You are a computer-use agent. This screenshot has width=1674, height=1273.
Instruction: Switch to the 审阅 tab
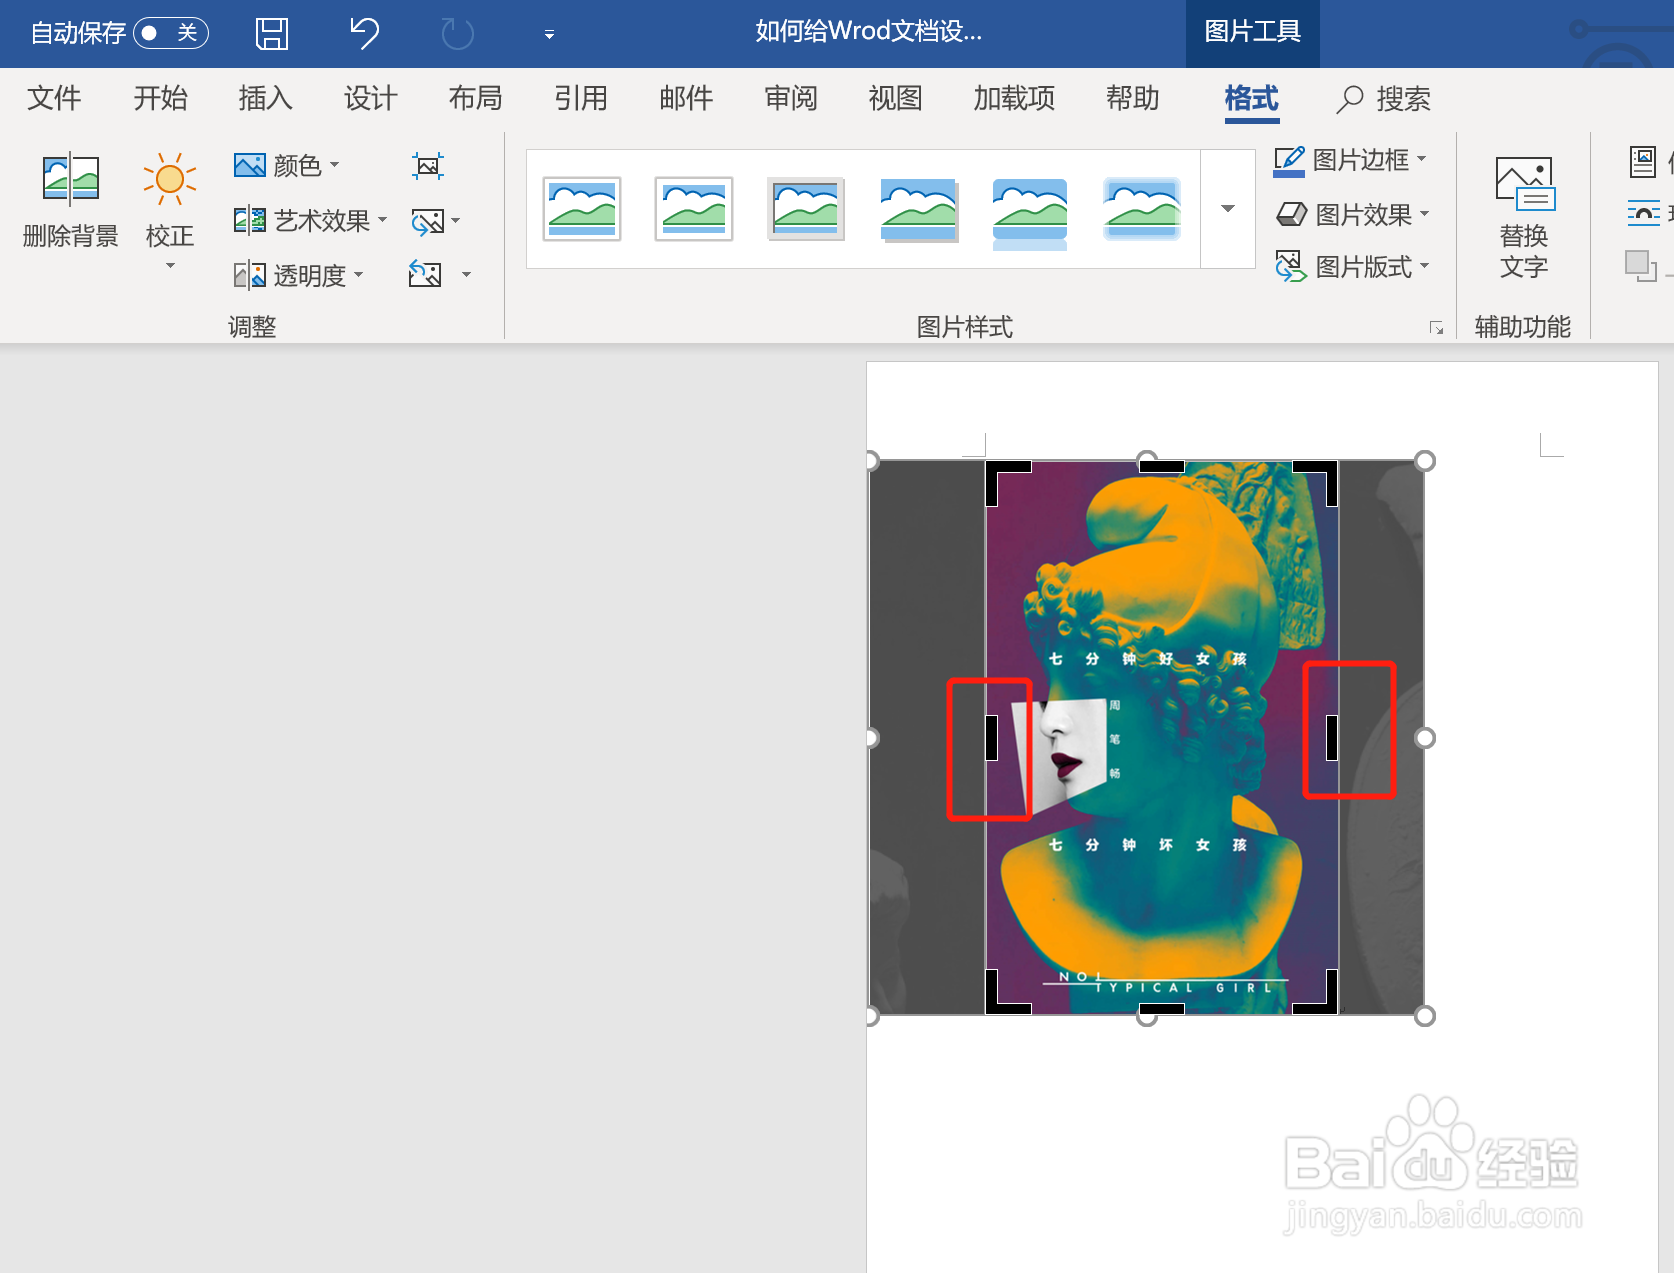(791, 98)
